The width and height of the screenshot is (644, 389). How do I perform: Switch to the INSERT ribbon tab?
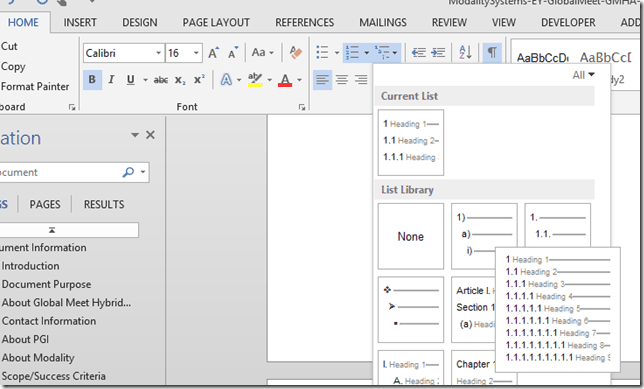80,22
